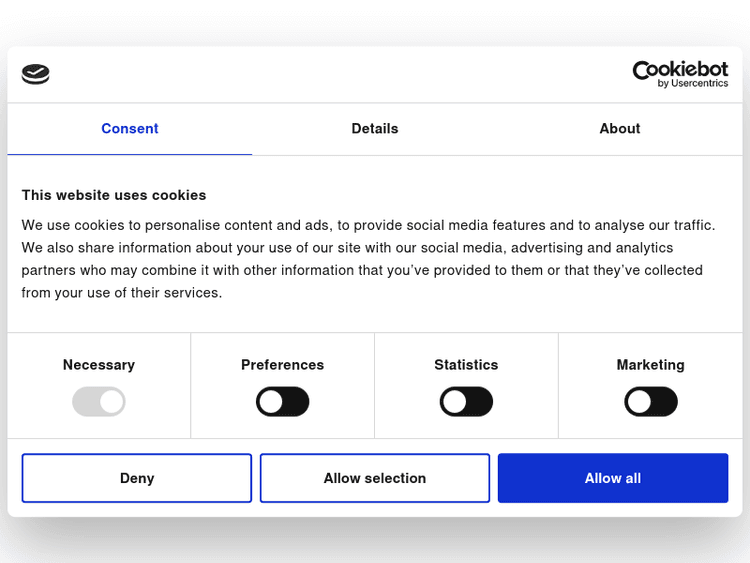Click the Preferences category label
The image size is (750, 563).
pyautogui.click(x=283, y=365)
